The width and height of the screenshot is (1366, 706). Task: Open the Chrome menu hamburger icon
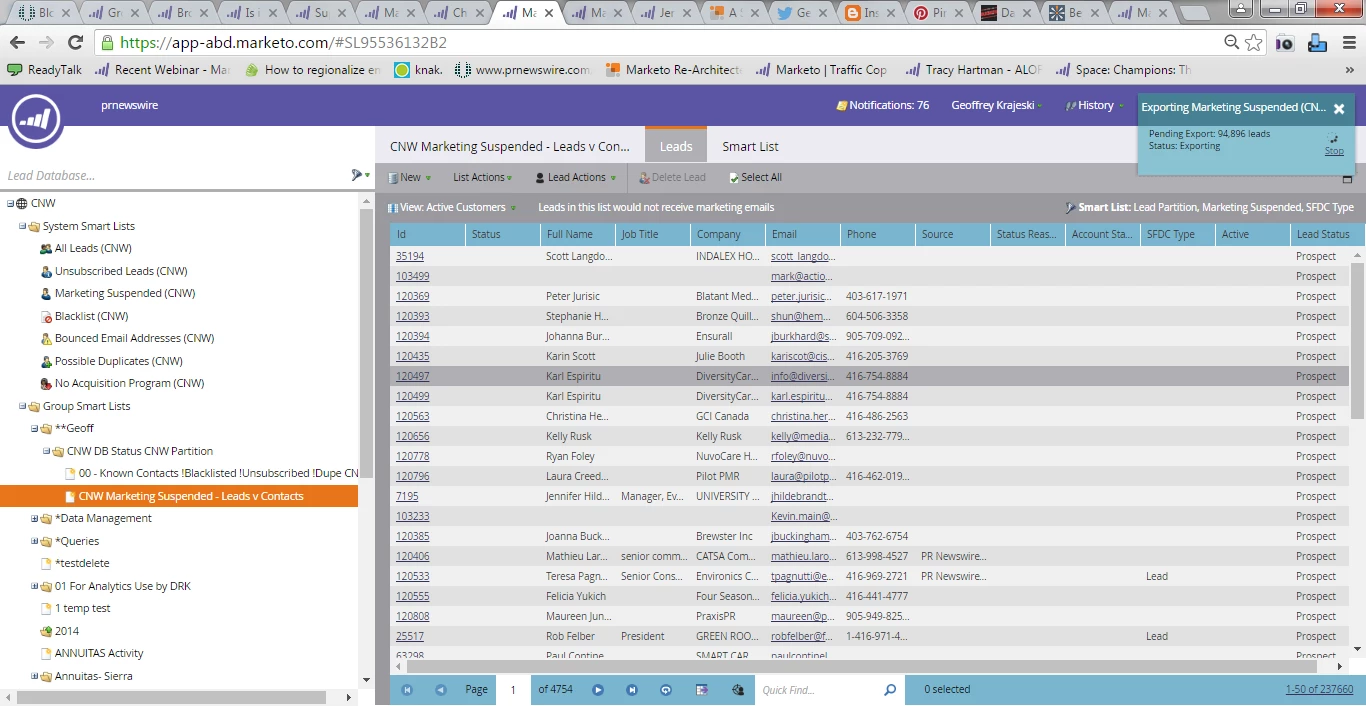[1349, 43]
